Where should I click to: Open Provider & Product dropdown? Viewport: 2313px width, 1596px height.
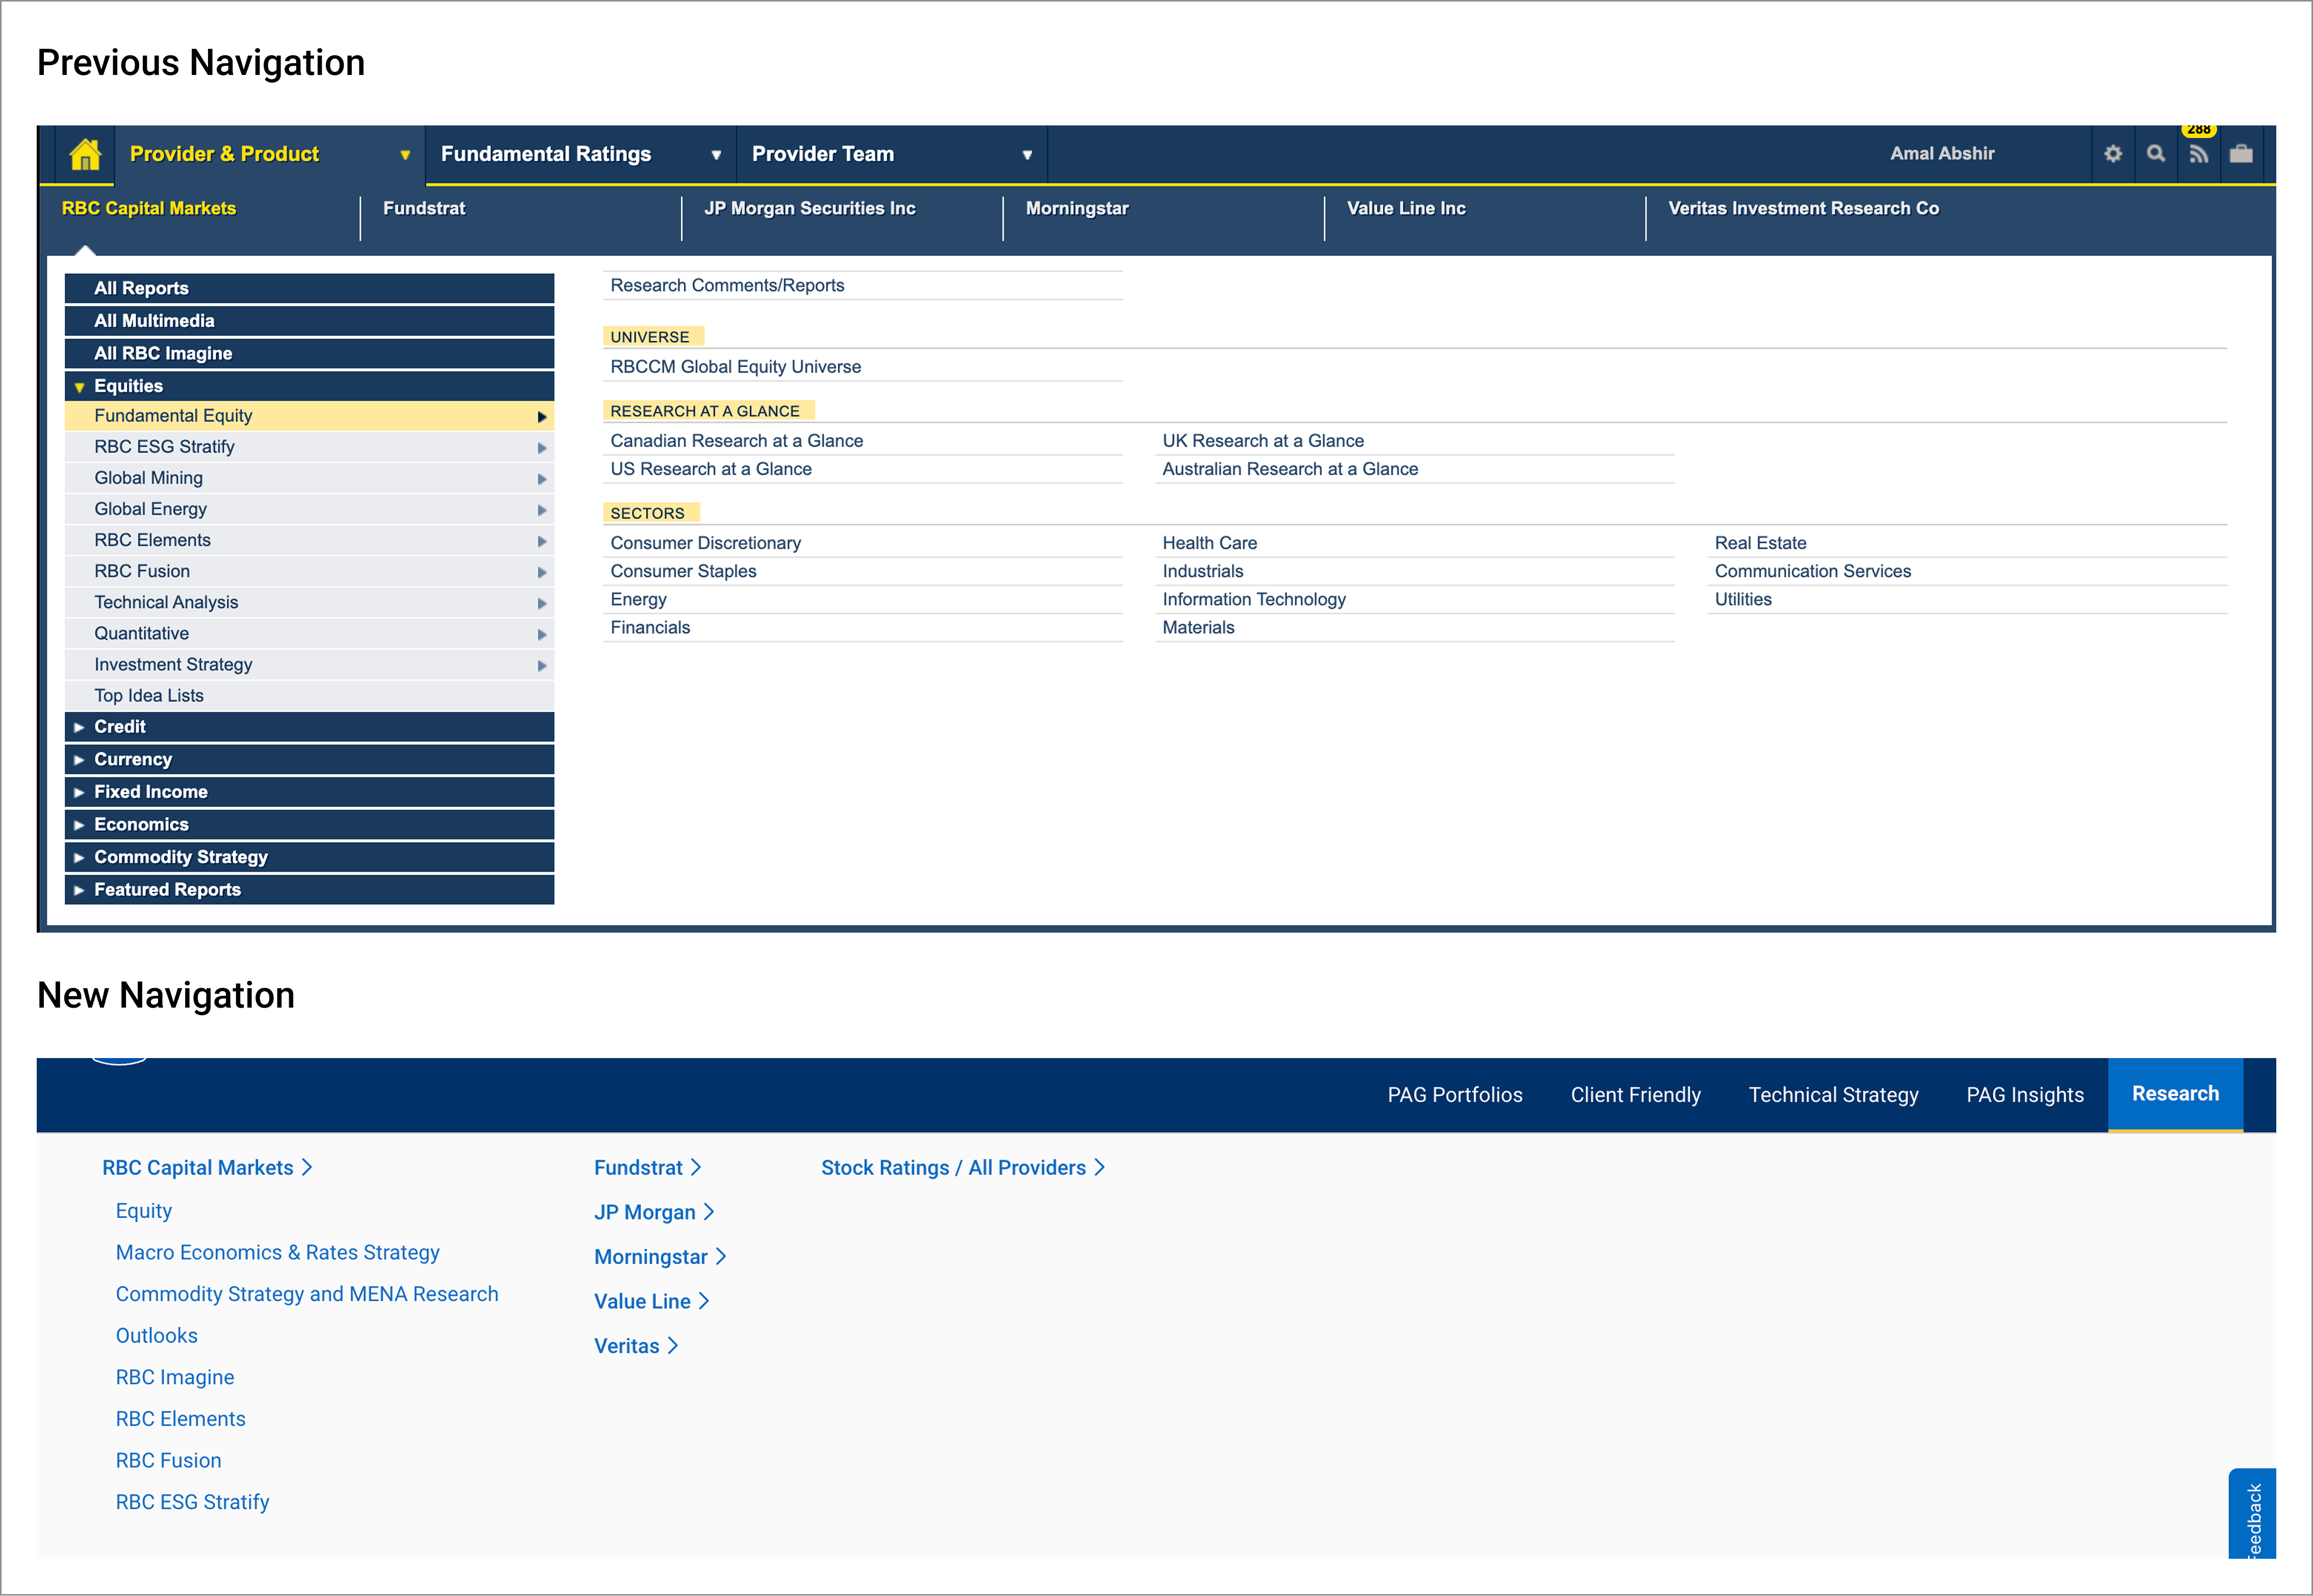[x=404, y=155]
